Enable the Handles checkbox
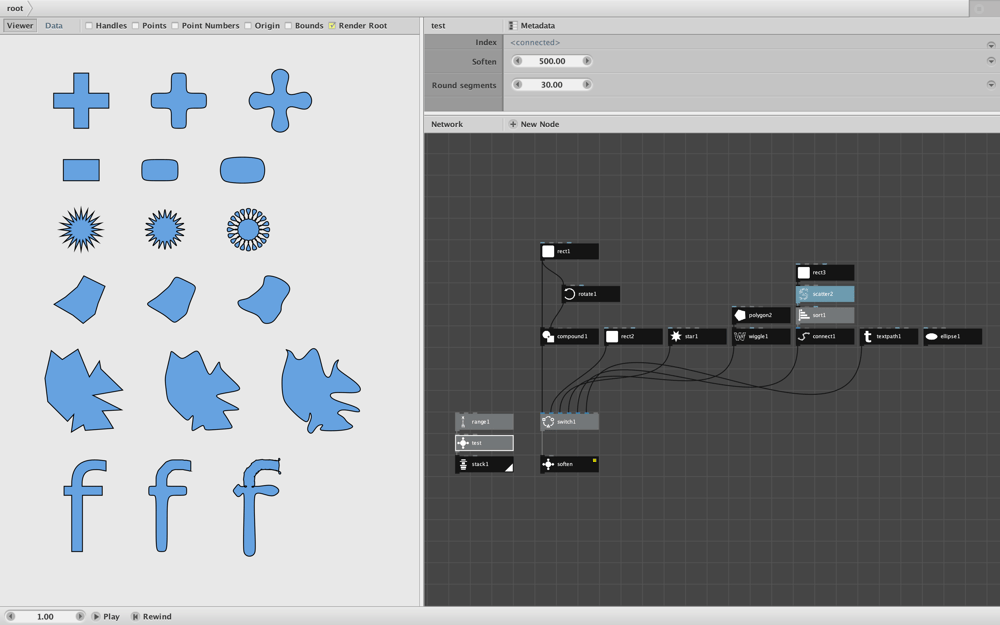This screenshot has width=1000, height=625. tap(89, 26)
